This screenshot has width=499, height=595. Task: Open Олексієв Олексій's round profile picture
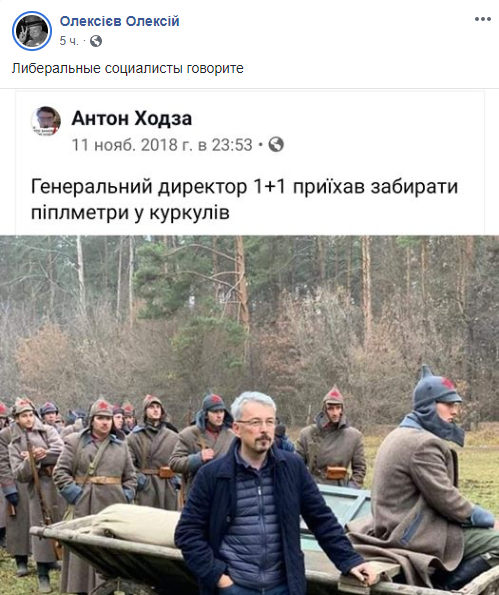click(31, 31)
